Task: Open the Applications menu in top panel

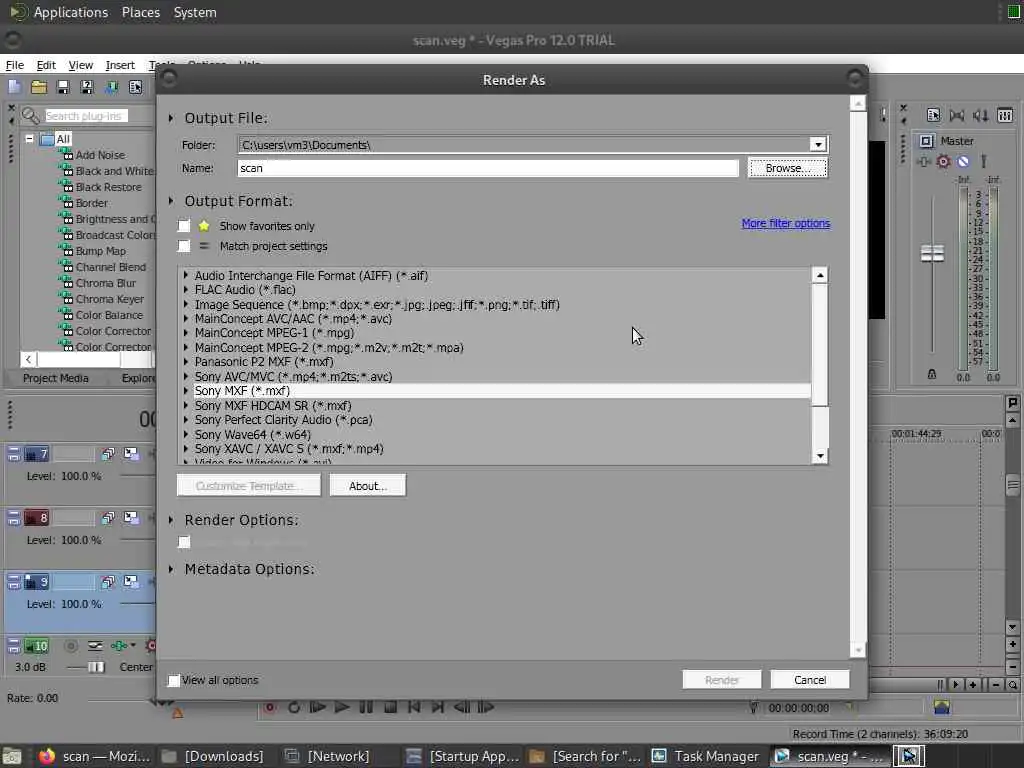Action: 71,12
